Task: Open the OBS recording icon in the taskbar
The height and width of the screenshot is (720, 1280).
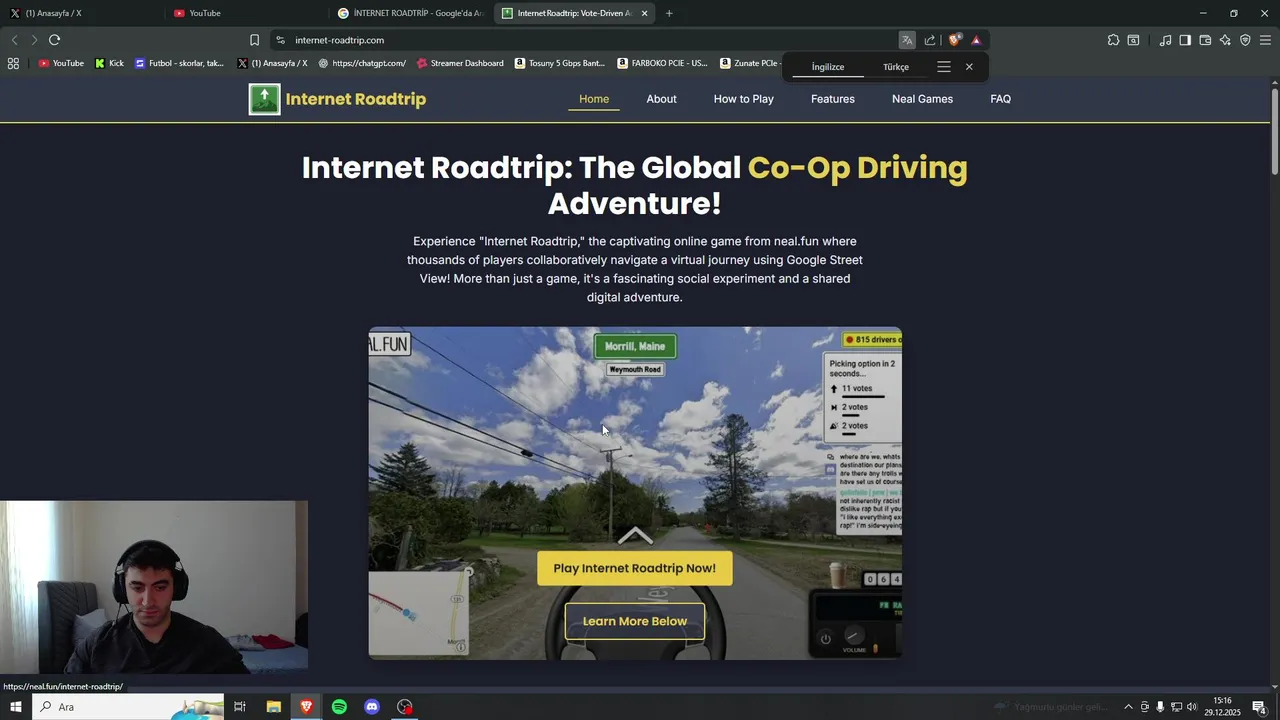Action: pos(405,707)
